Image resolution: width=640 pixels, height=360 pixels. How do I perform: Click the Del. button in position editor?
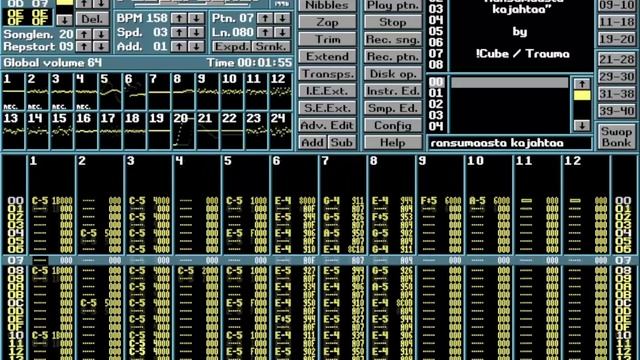(x=92, y=19)
